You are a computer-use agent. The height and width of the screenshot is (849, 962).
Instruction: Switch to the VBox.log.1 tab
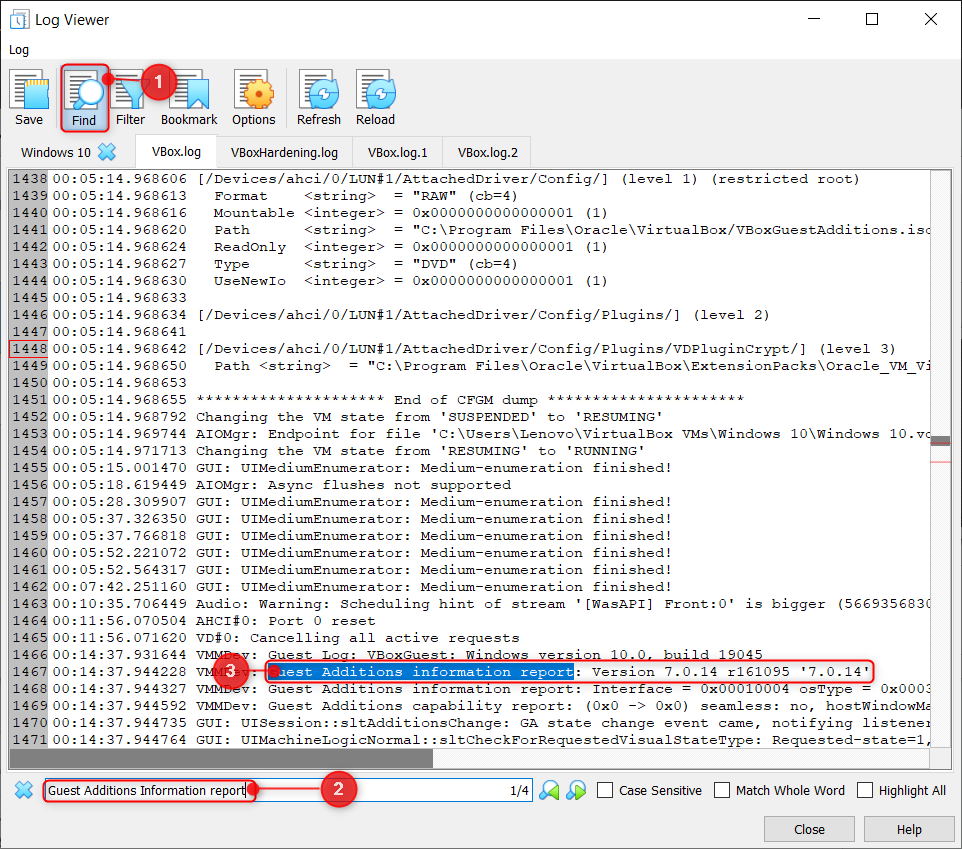[398, 152]
